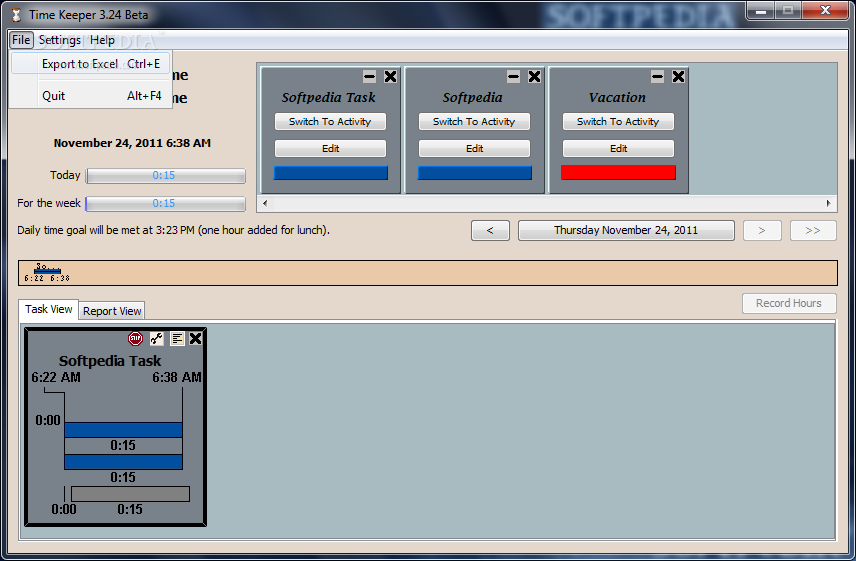The width and height of the screenshot is (856, 561).
Task: Click the upper blue bar in Softpedia Task panel
Action: coord(123,430)
